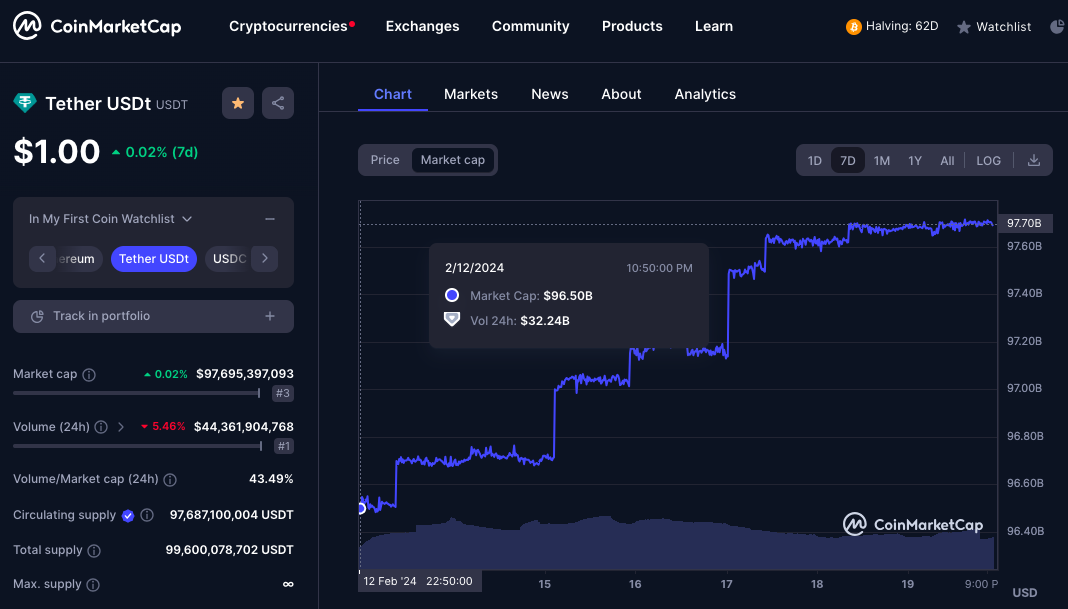The image size is (1068, 609).
Task: Switch to the About tab
Action: pos(621,95)
